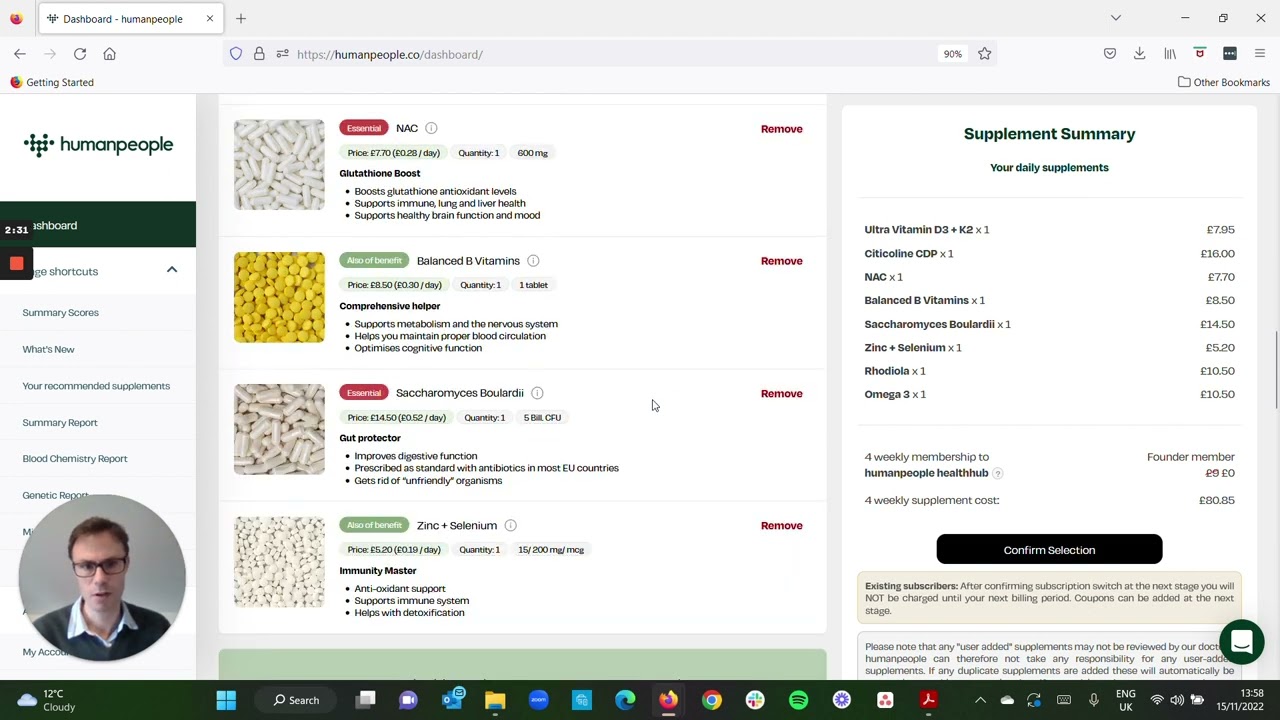This screenshot has width=1280, height=720.
Task: Go back to previous page
Action: pyautogui.click(x=20, y=54)
